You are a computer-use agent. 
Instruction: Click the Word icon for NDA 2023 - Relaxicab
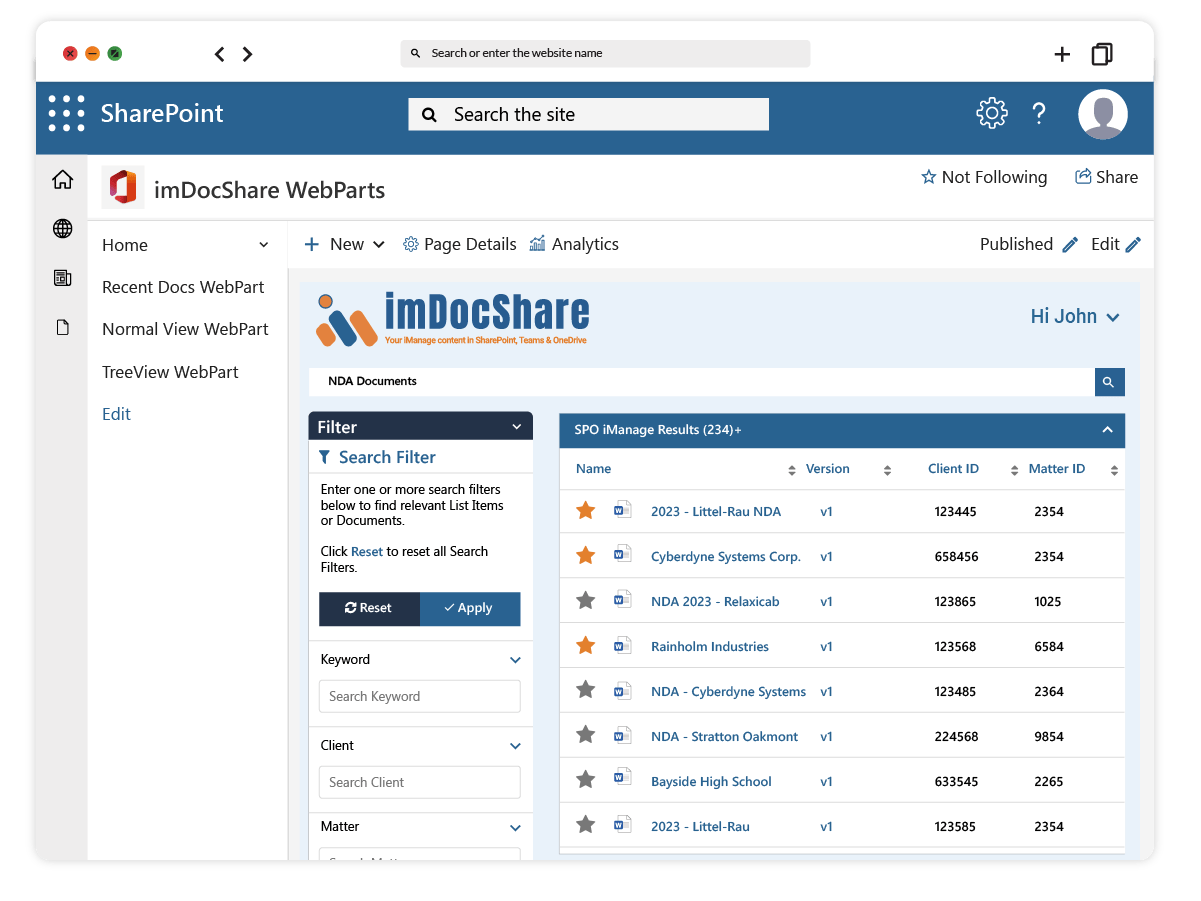pyautogui.click(x=622, y=600)
